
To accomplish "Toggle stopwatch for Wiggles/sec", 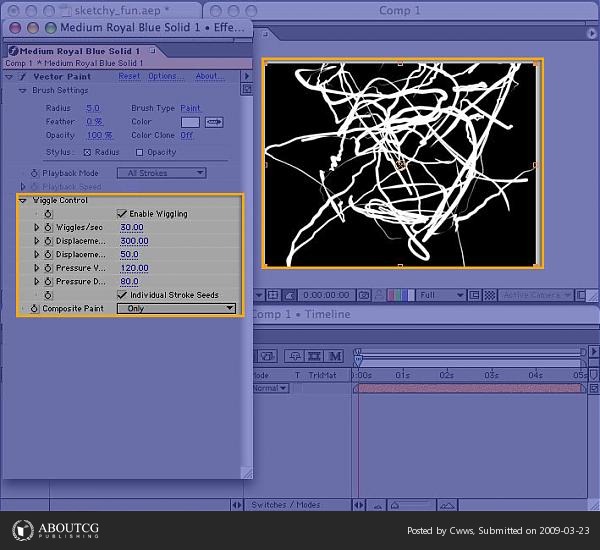I will point(48,228).
